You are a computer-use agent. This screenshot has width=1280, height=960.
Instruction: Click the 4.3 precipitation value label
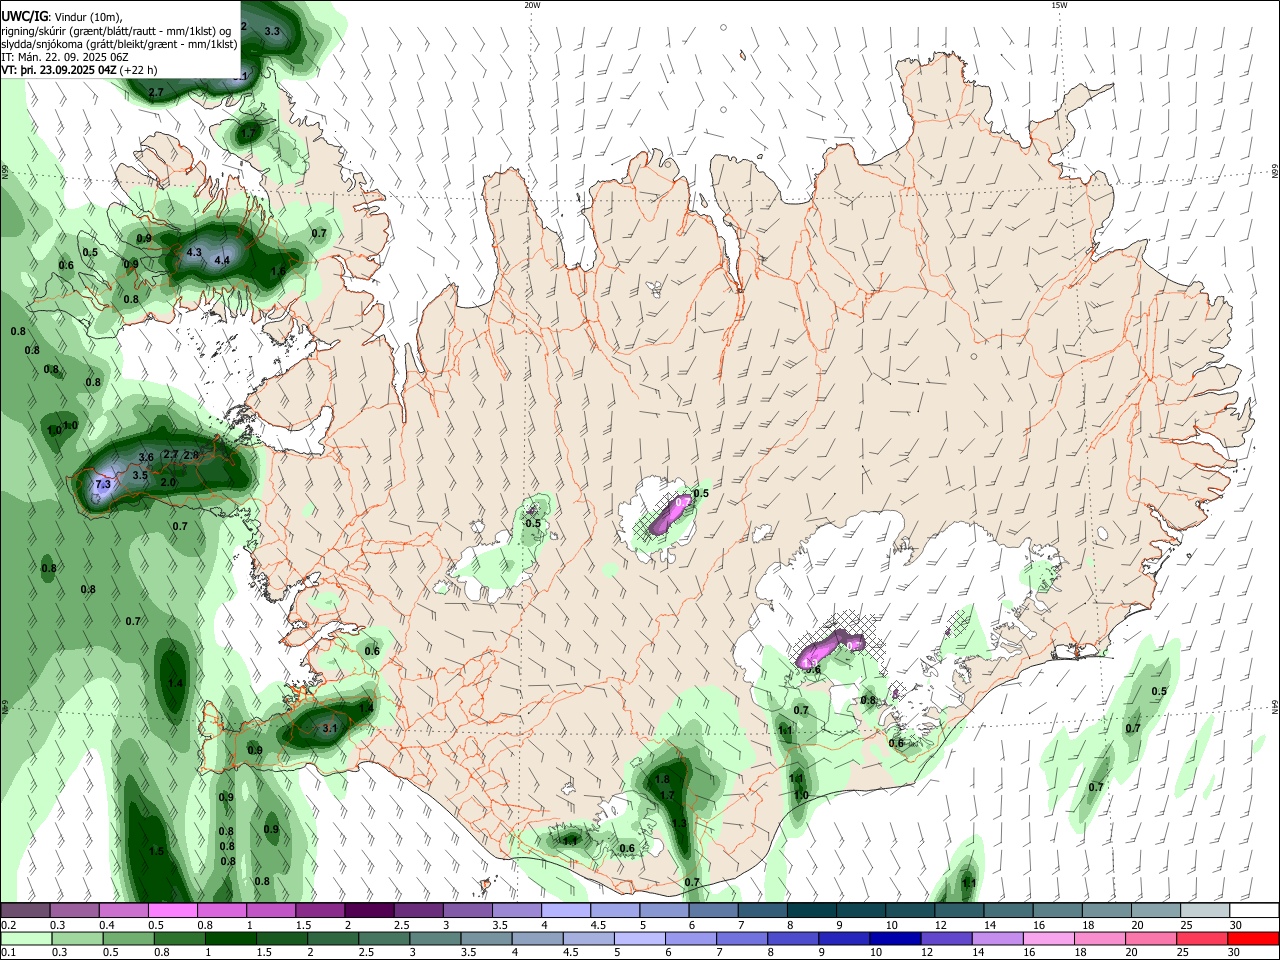[194, 253]
